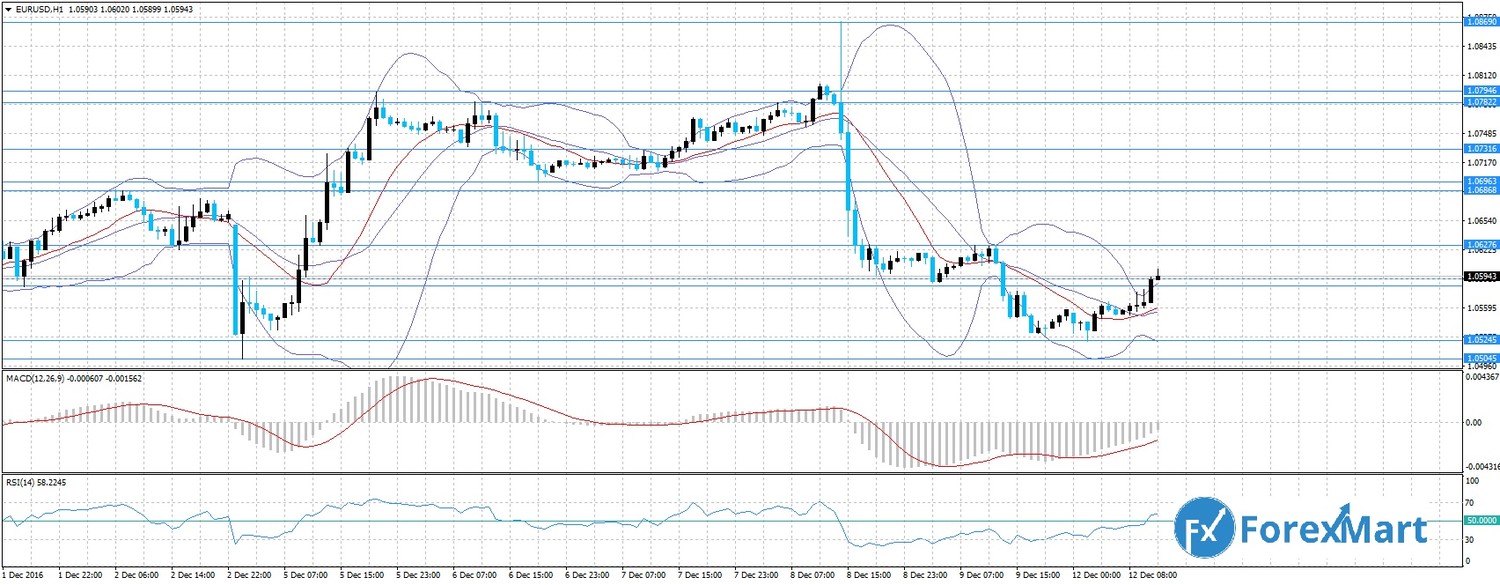The height and width of the screenshot is (585, 1500).
Task: Select the 1.07316 horizontal level tag
Action: [1479, 149]
